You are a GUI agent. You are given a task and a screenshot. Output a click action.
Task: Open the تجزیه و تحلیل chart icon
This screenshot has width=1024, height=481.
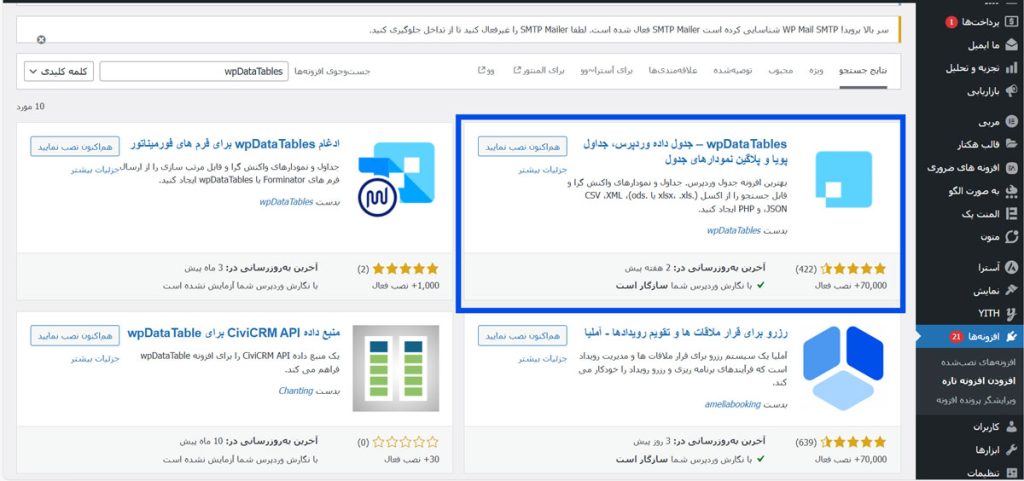click(1011, 68)
